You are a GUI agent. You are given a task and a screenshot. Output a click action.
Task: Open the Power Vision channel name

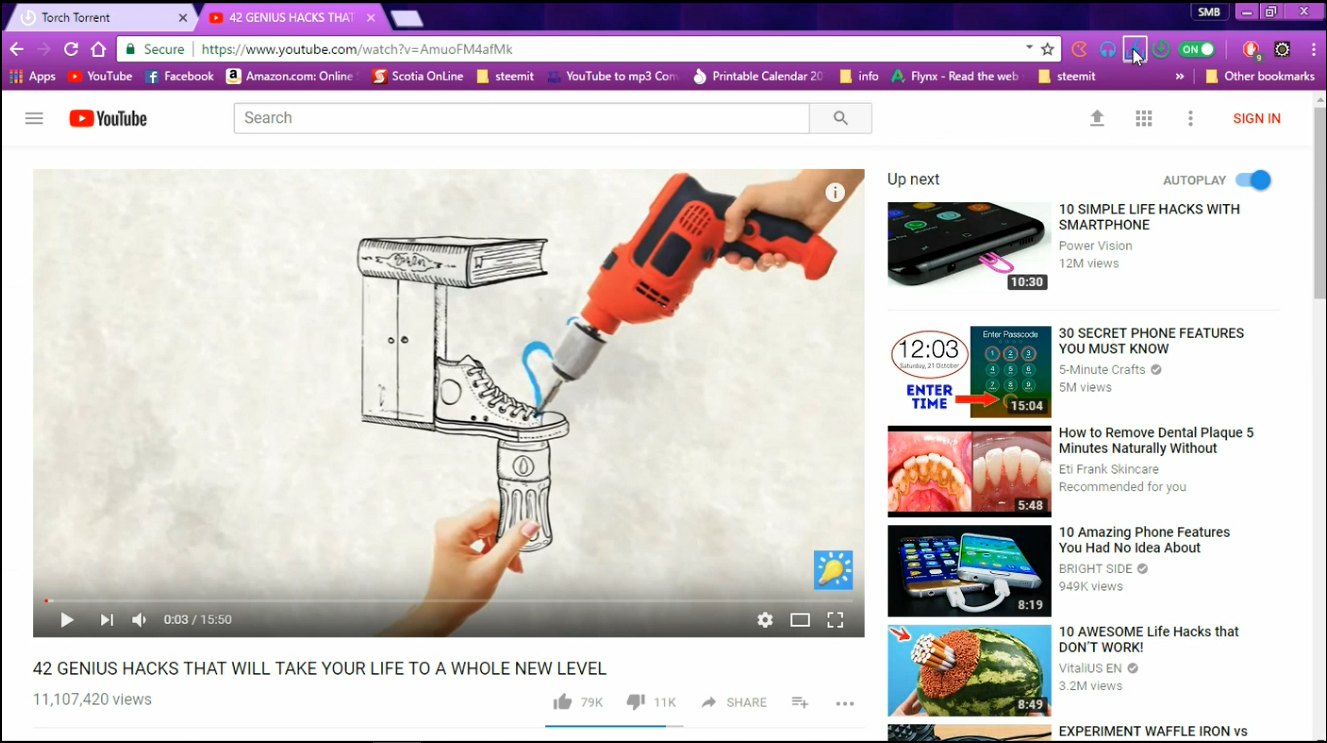click(x=1096, y=246)
